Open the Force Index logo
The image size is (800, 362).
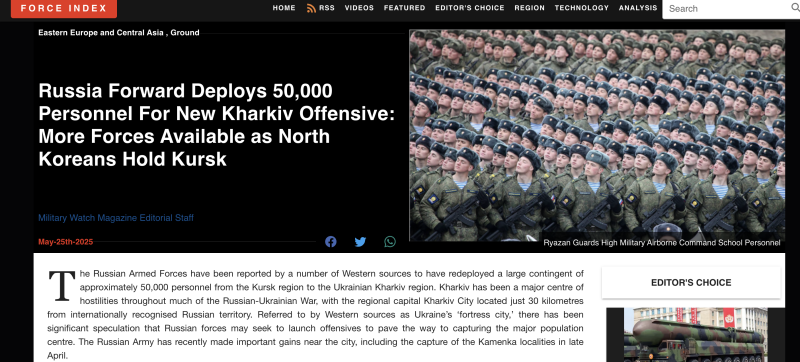pos(64,9)
